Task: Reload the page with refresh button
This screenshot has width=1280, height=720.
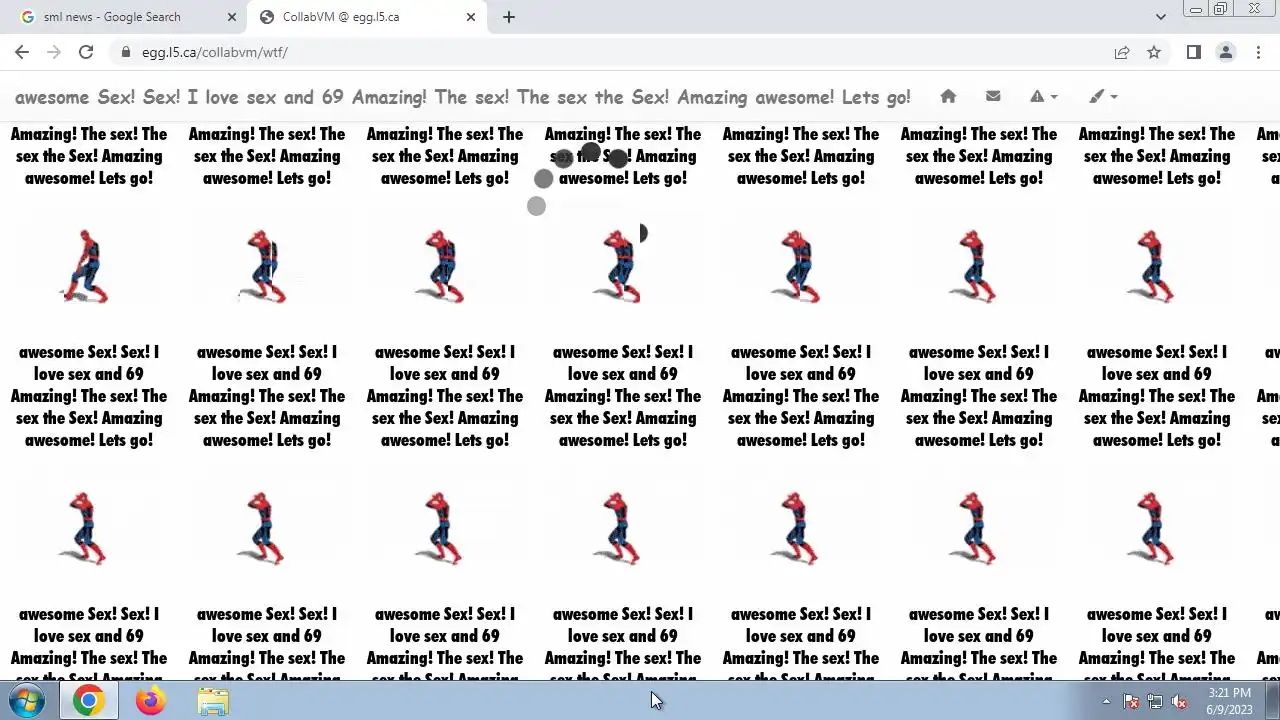Action: tap(86, 52)
